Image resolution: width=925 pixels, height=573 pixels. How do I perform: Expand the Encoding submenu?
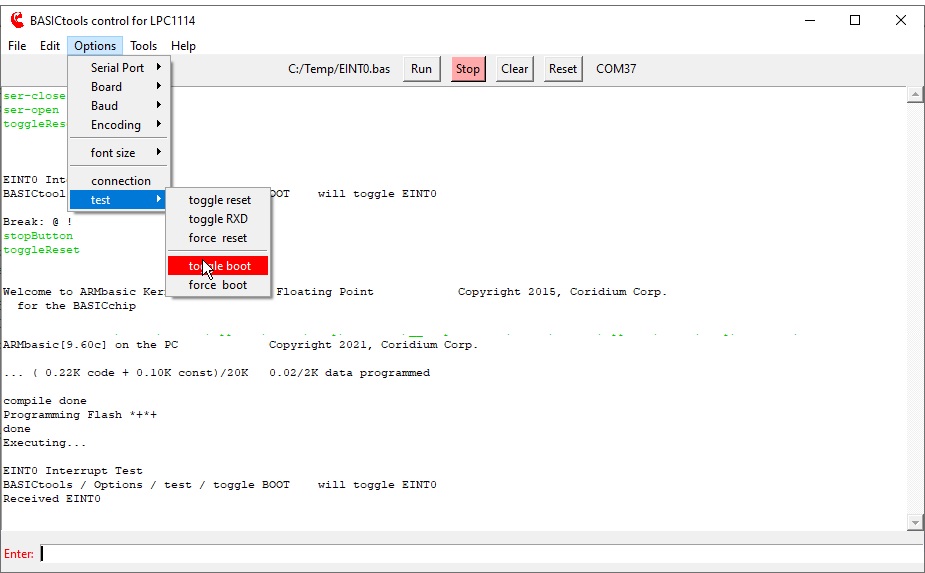pyautogui.click(x=116, y=125)
